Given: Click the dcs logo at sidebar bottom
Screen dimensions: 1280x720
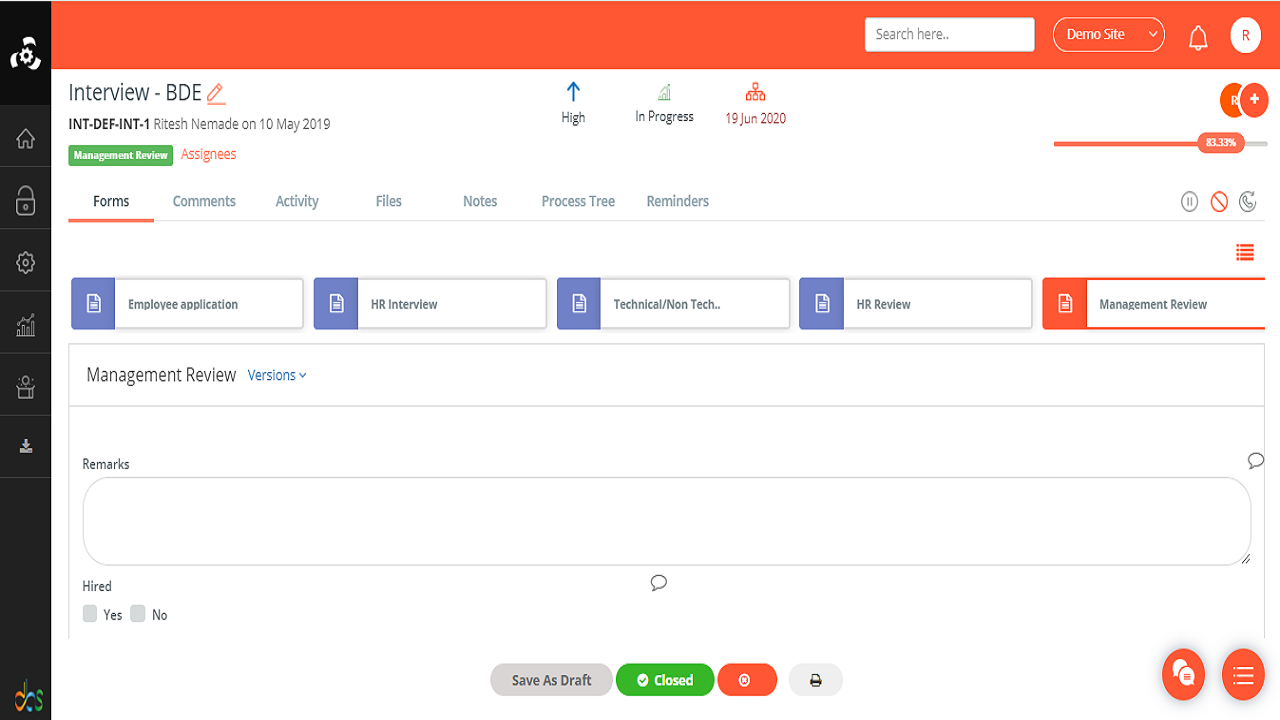Looking at the screenshot, I should (x=28, y=696).
